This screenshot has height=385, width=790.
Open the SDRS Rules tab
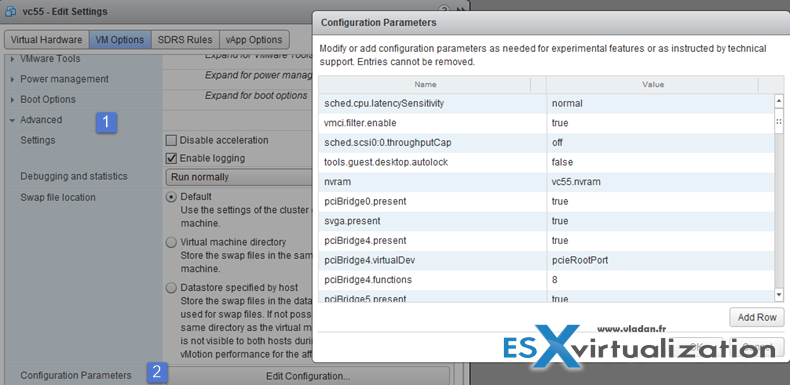click(x=185, y=40)
